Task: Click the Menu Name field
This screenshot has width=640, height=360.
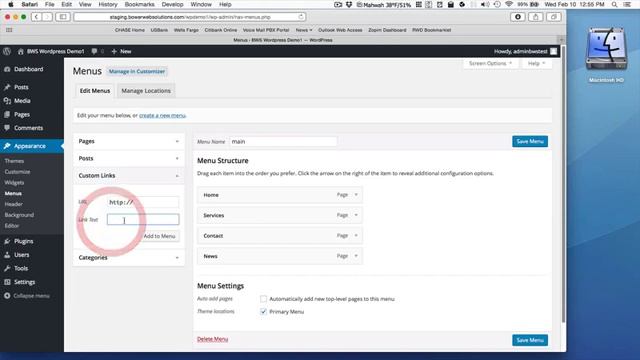Action: click(x=283, y=142)
